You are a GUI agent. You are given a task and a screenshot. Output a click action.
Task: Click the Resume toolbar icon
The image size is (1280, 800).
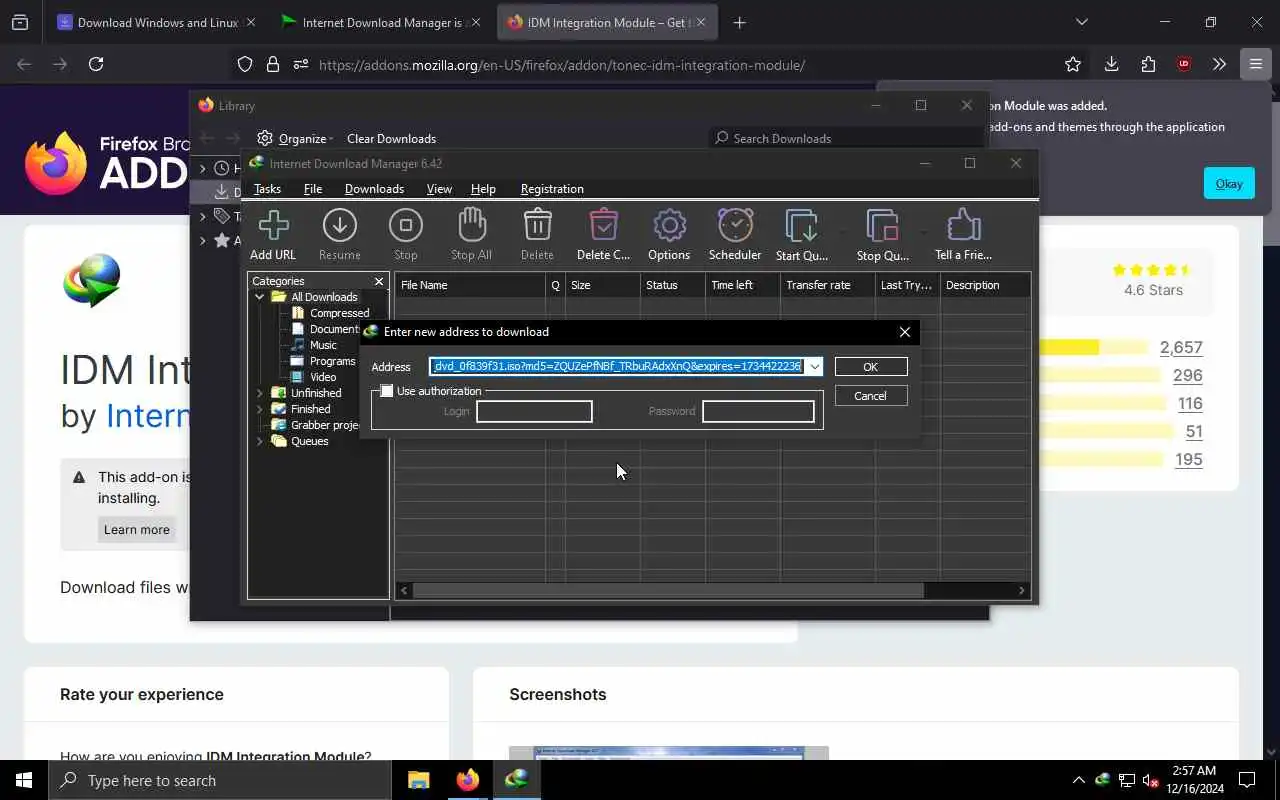[340, 235]
